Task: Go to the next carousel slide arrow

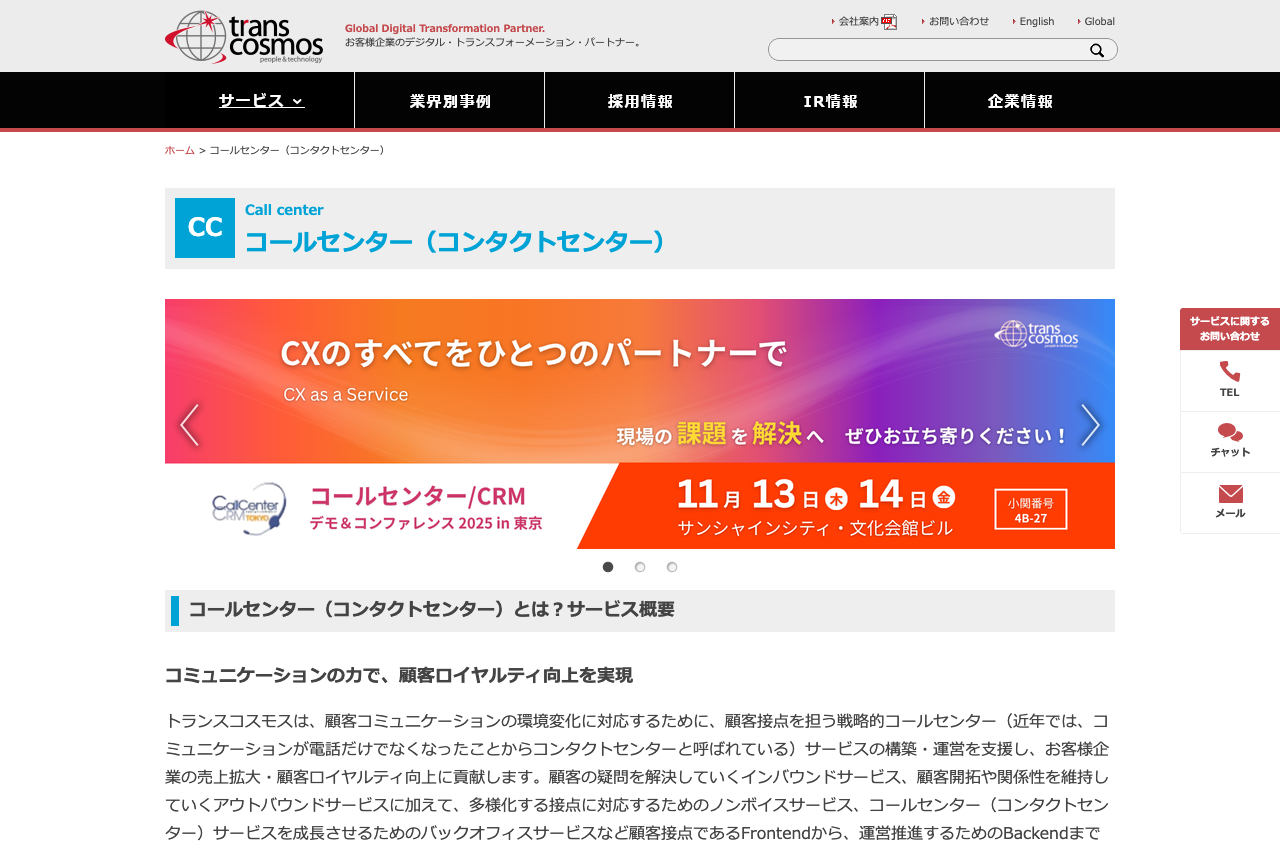Action: click(x=1090, y=425)
